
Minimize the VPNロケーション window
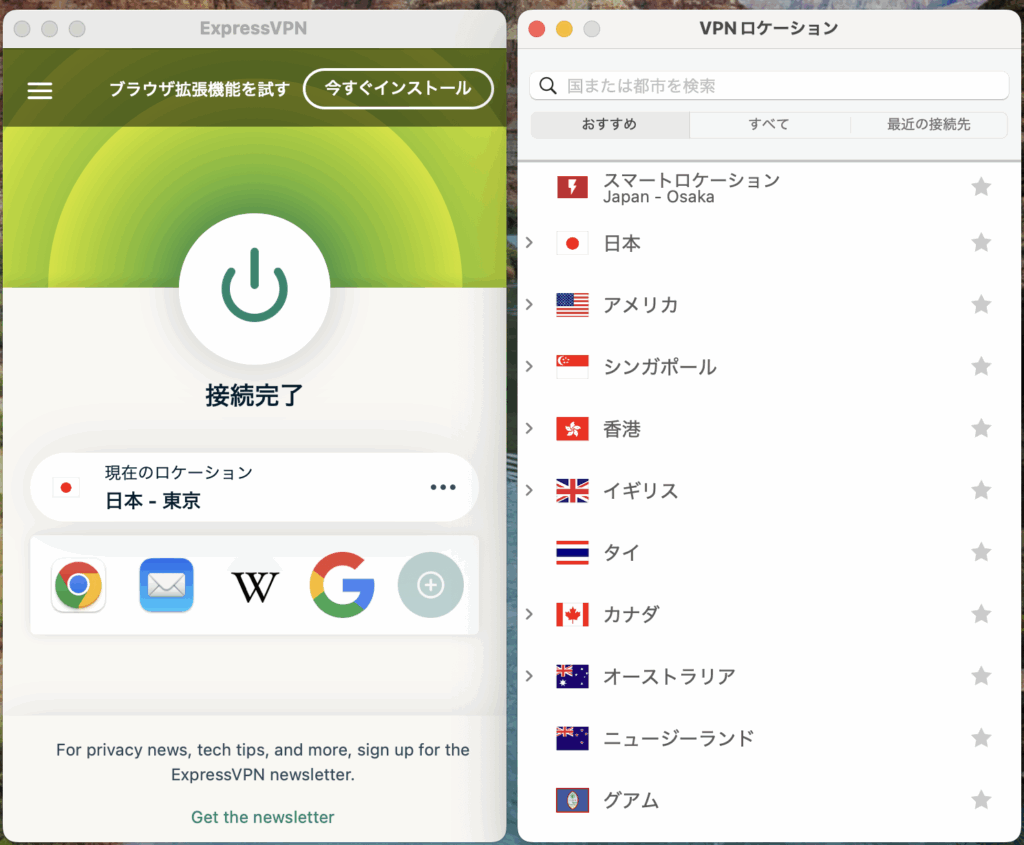564,29
